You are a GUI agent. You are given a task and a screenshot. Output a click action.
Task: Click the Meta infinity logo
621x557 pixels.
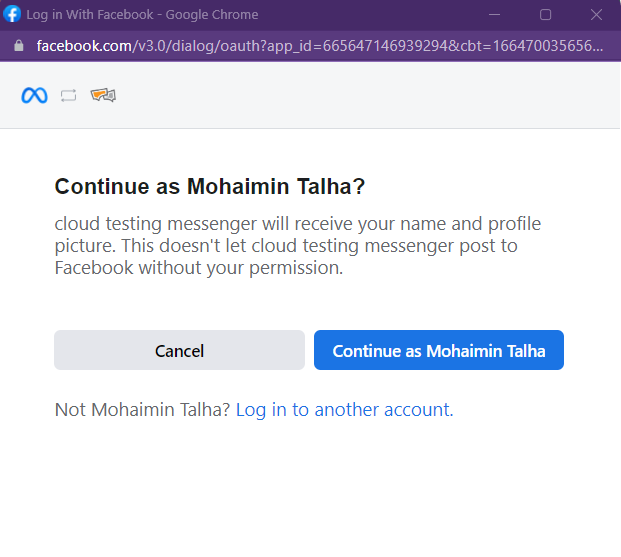coord(34,95)
